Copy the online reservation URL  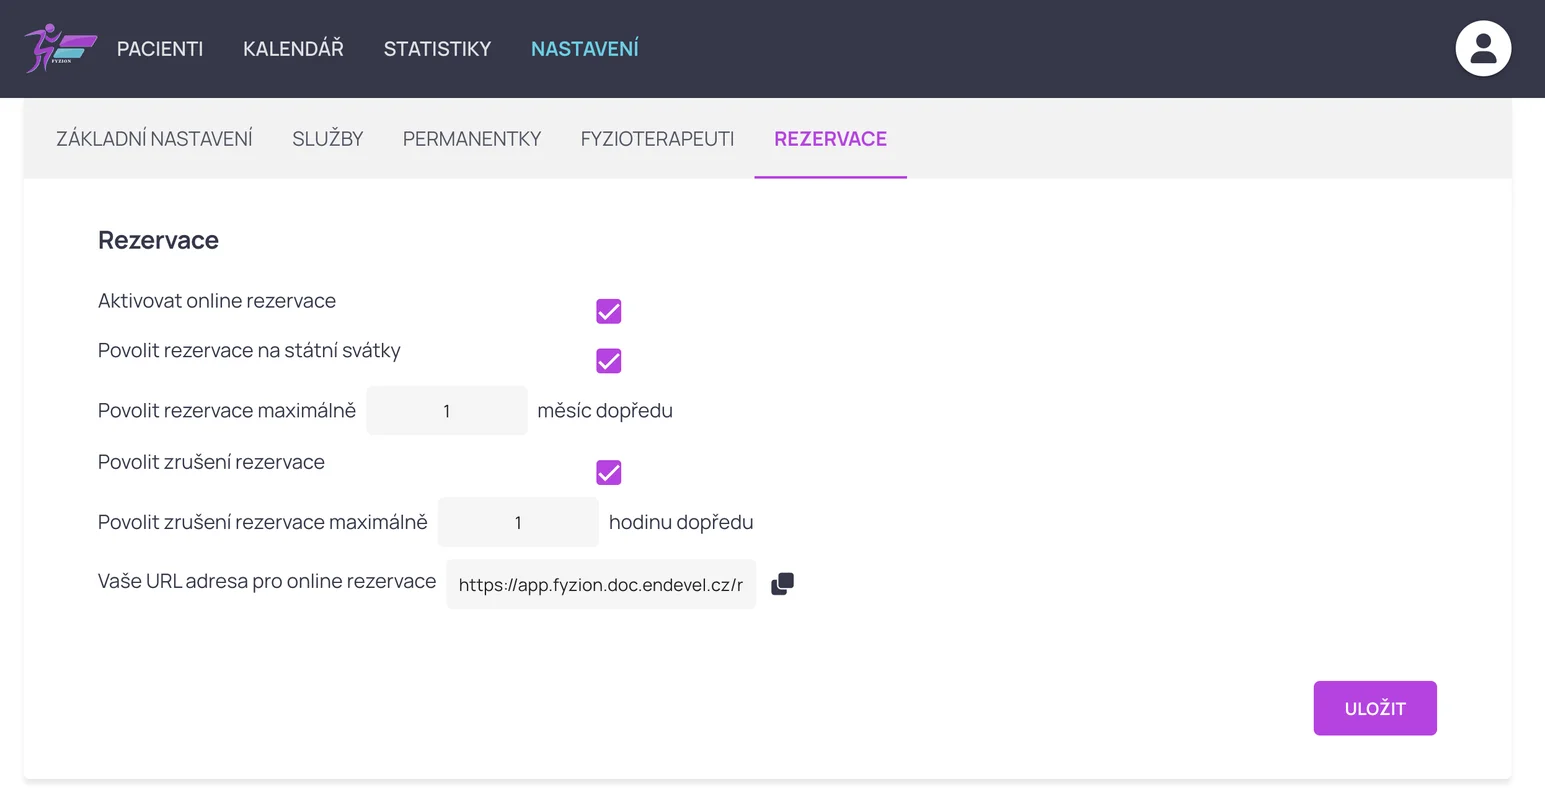pos(782,584)
